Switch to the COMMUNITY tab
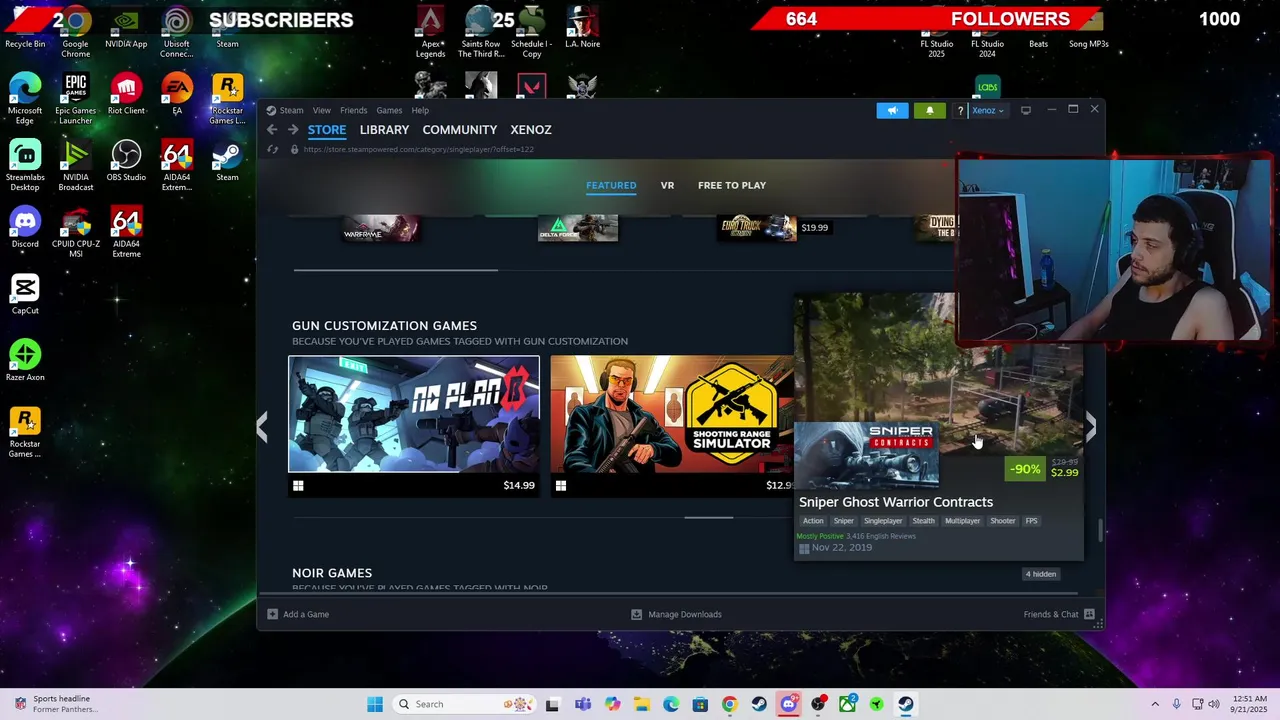 coord(460,130)
